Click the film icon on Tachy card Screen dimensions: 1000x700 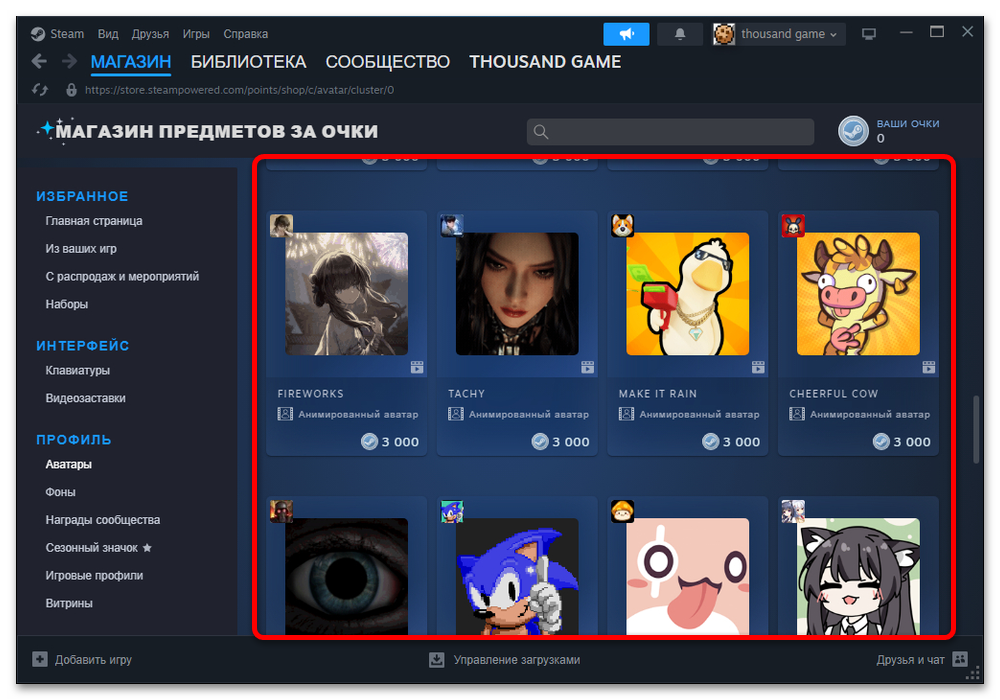[587, 367]
